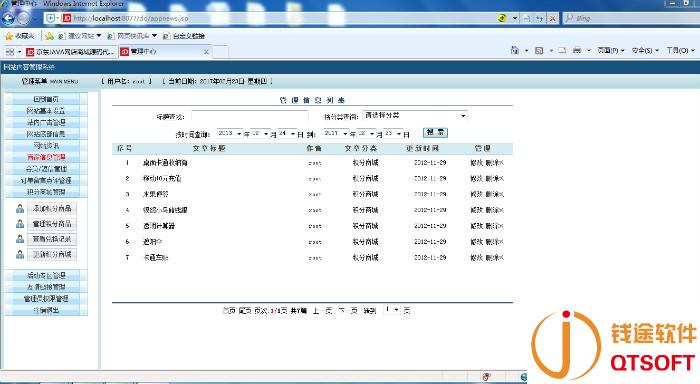Click the article title in row 2 (移动10元充值)

162,179
